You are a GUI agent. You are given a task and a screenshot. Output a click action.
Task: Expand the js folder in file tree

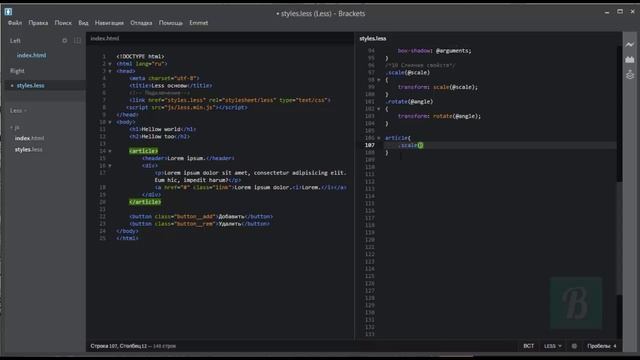click(15, 128)
